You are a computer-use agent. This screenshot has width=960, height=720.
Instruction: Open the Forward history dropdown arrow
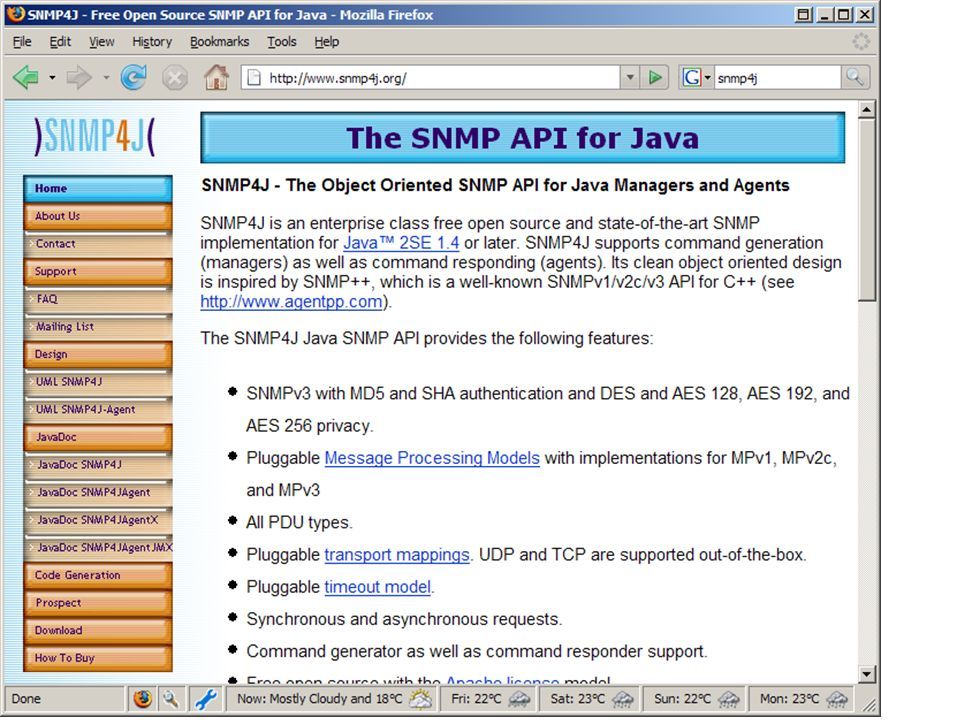(106, 78)
